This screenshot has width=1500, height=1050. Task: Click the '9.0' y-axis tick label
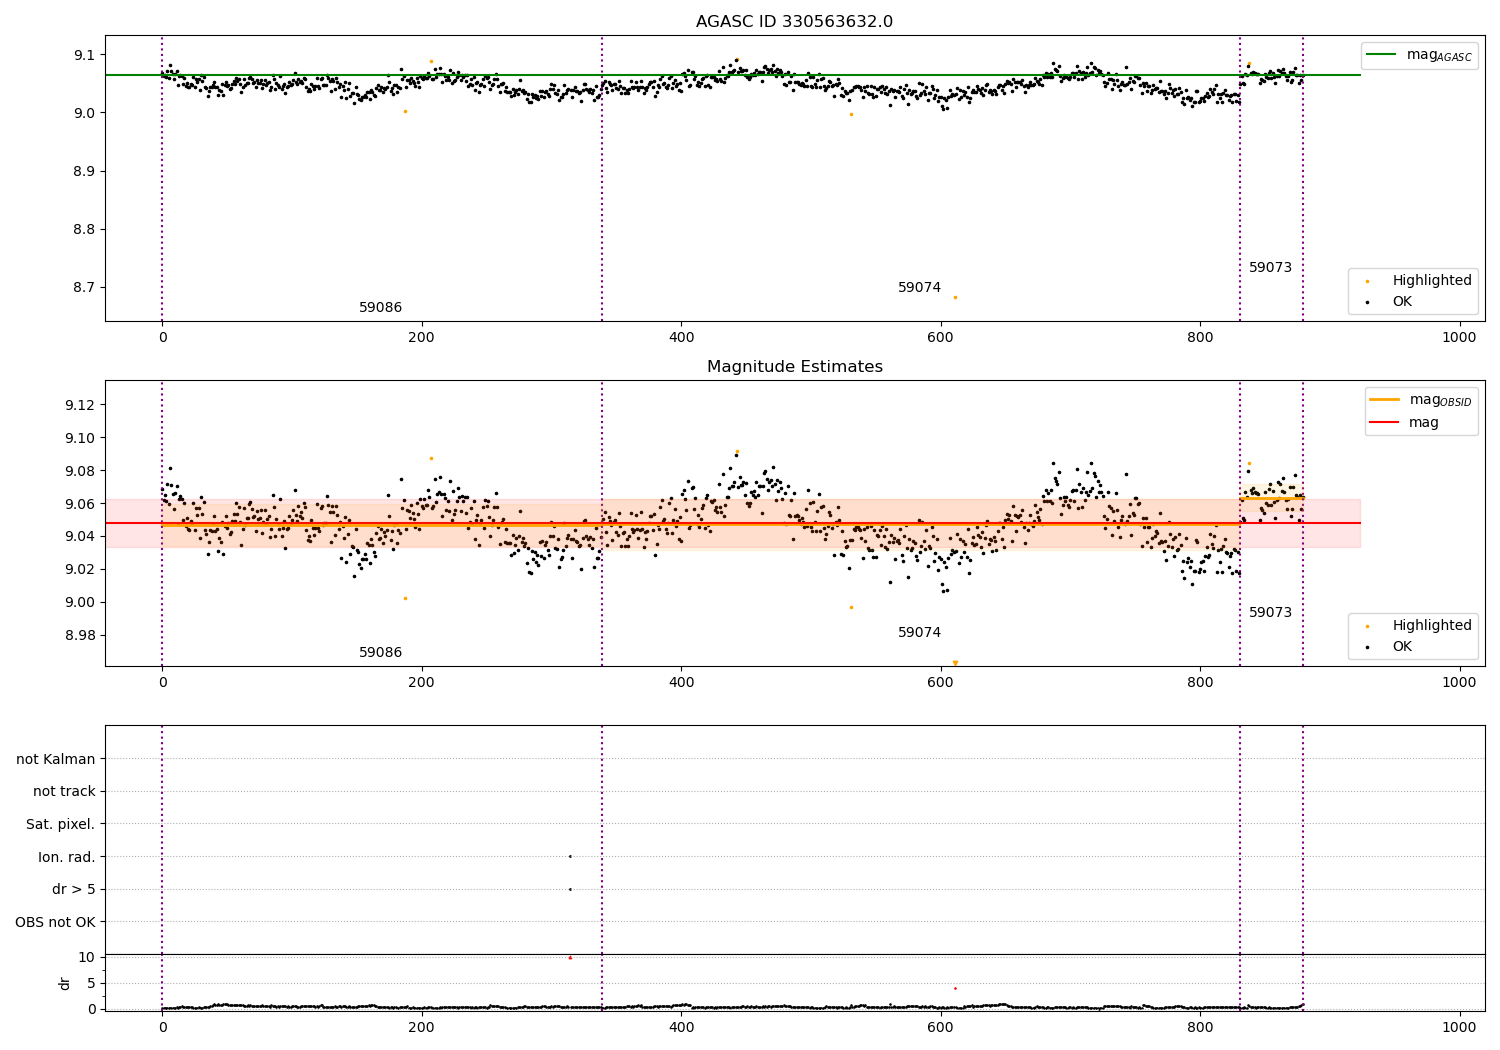[x=85, y=112]
